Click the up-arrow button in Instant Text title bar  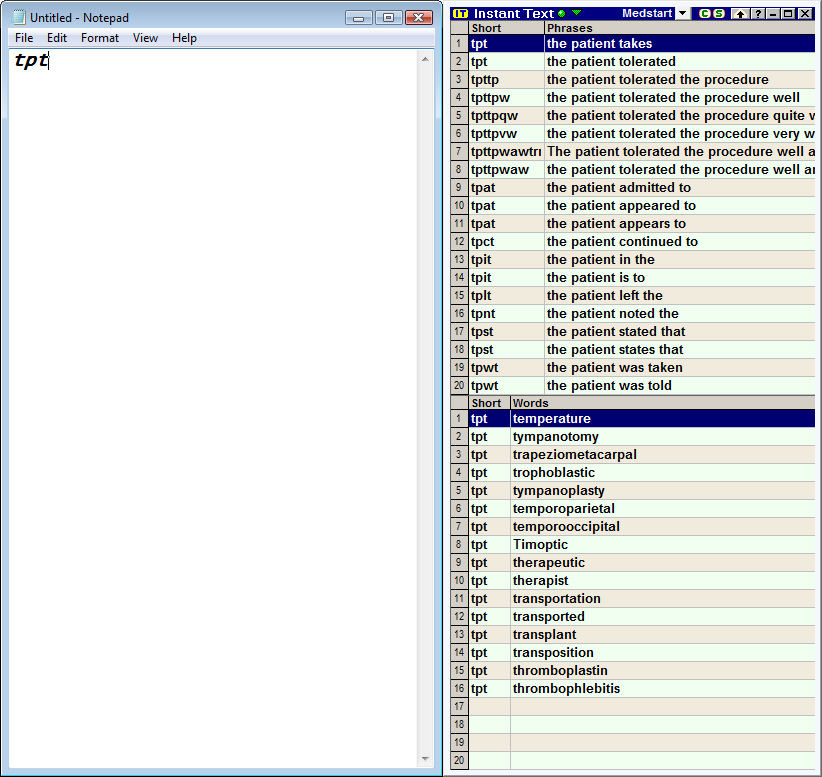pos(740,14)
